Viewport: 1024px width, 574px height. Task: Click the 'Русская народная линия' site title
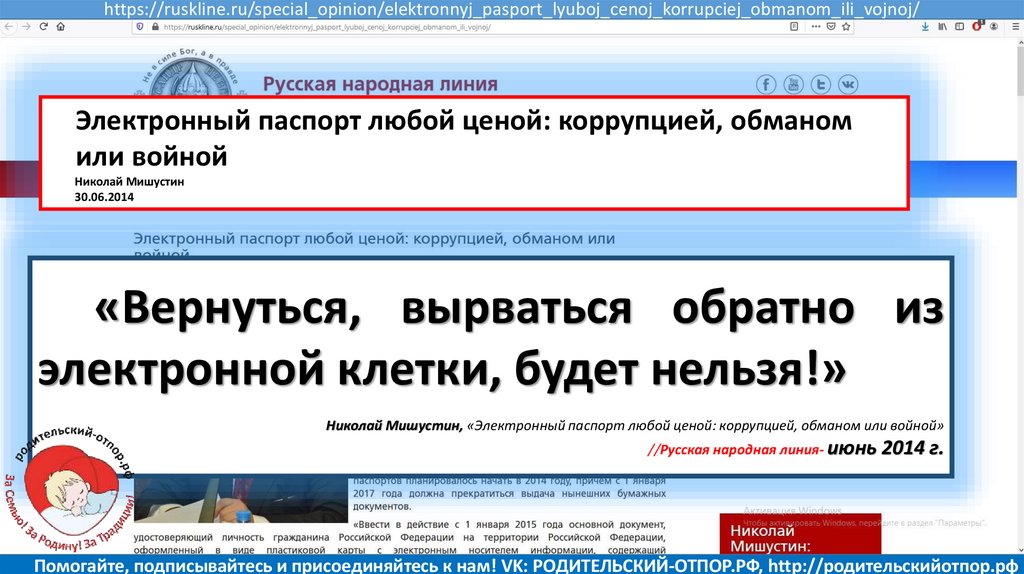[x=380, y=84]
